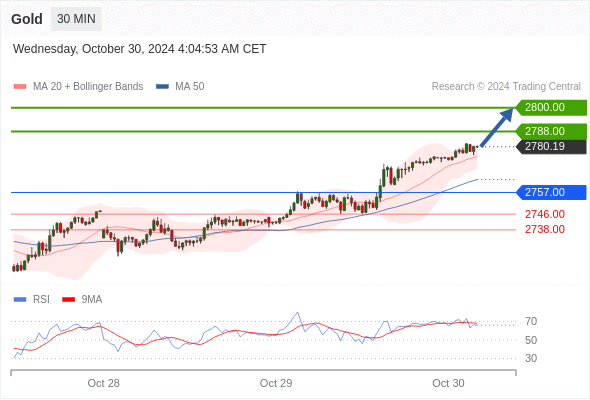The width and height of the screenshot is (590, 400).
Task: Click the blue upward forecast arrow
Action: 497,127
